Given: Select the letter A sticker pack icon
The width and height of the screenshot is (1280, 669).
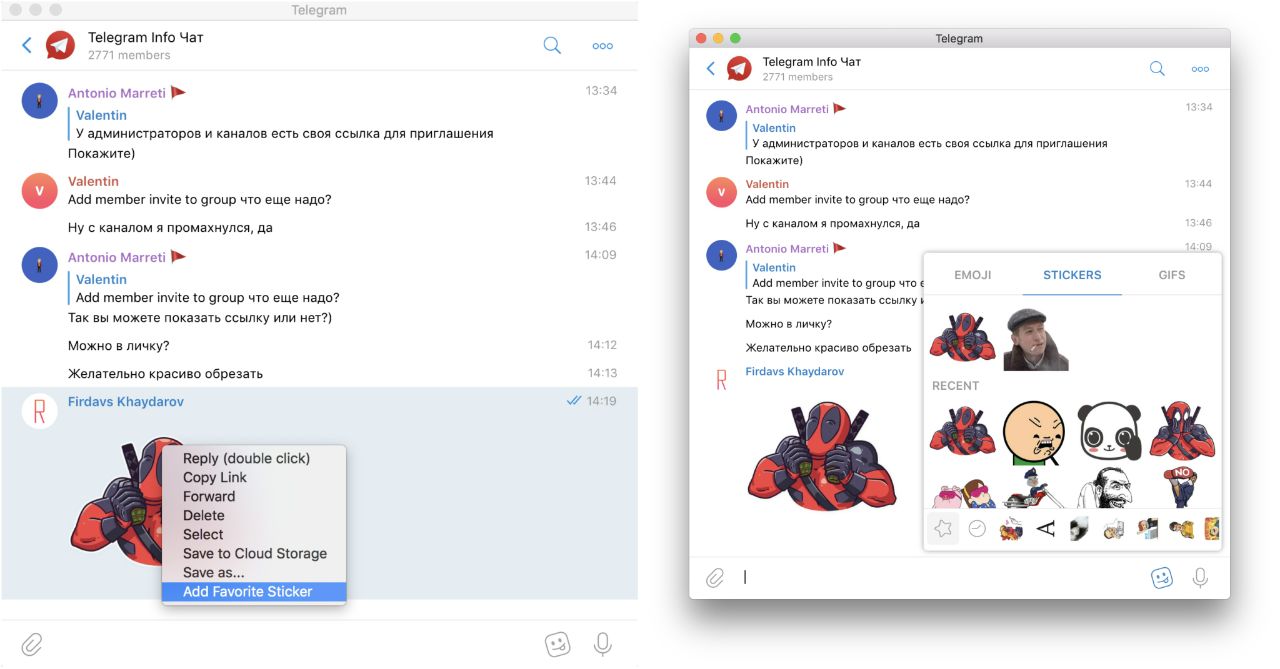Looking at the screenshot, I should [1045, 528].
